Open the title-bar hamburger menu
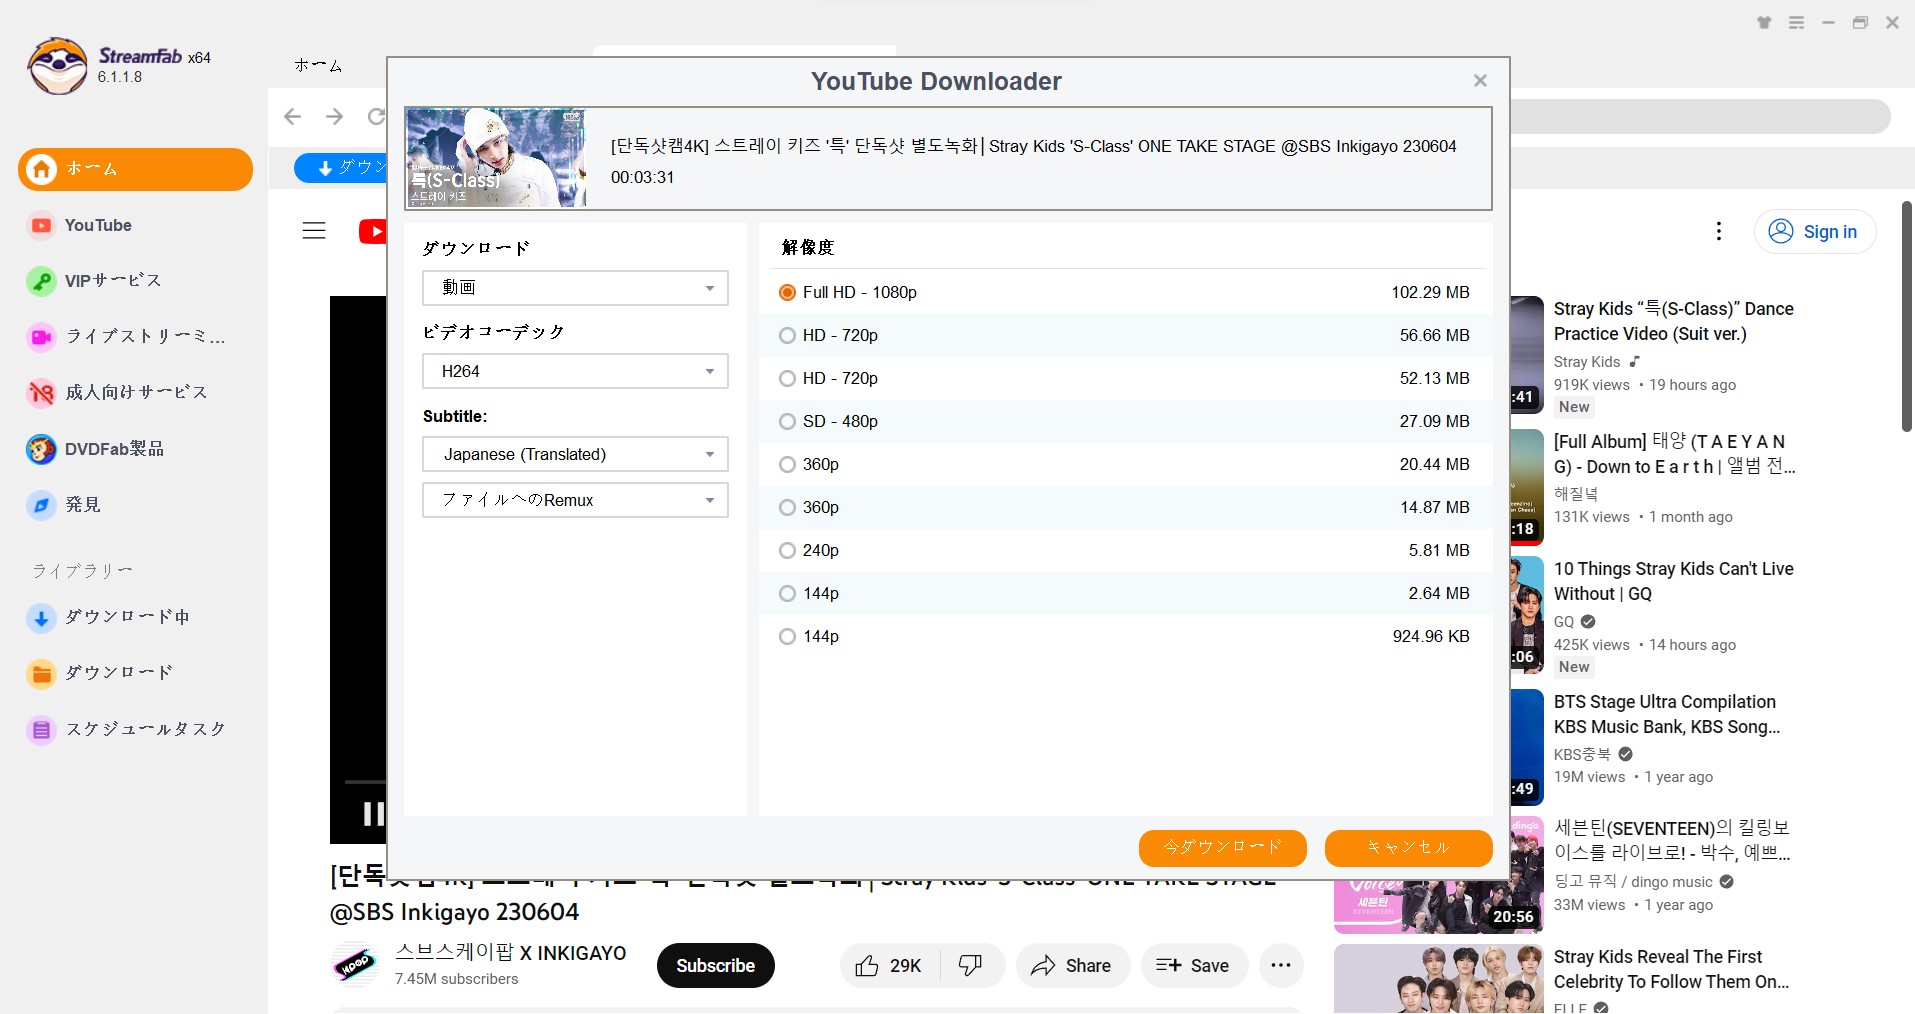Image resolution: width=1915 pixels, height=1014 pixels. [x=1796, y=22]
